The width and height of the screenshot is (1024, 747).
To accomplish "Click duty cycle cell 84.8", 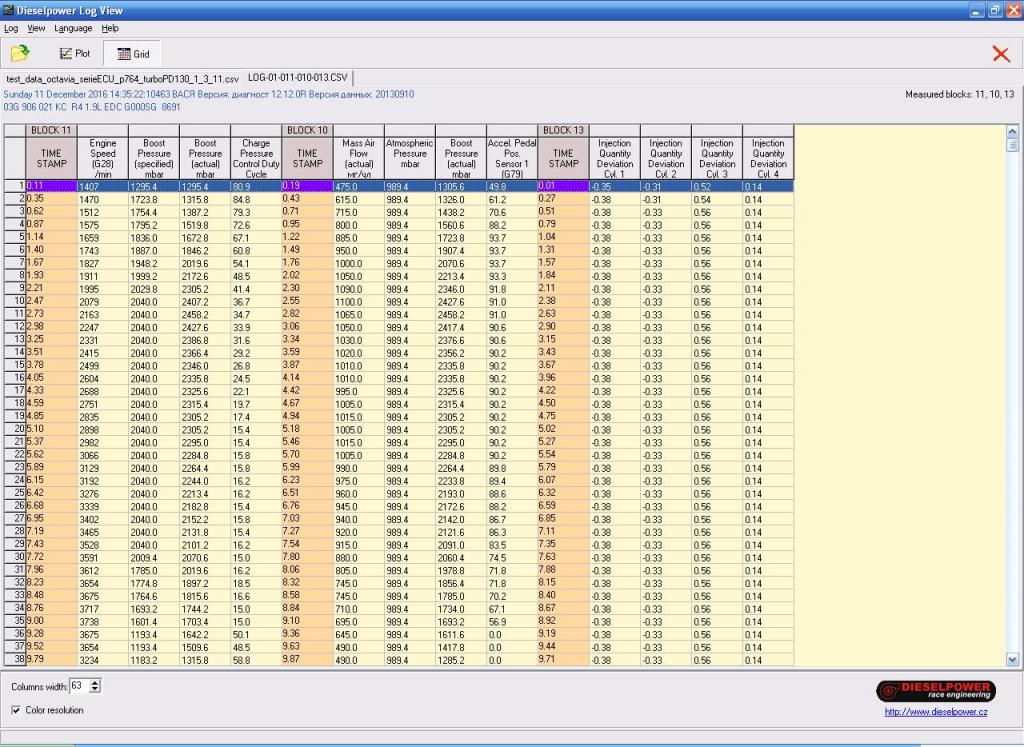I will (255, 199).
